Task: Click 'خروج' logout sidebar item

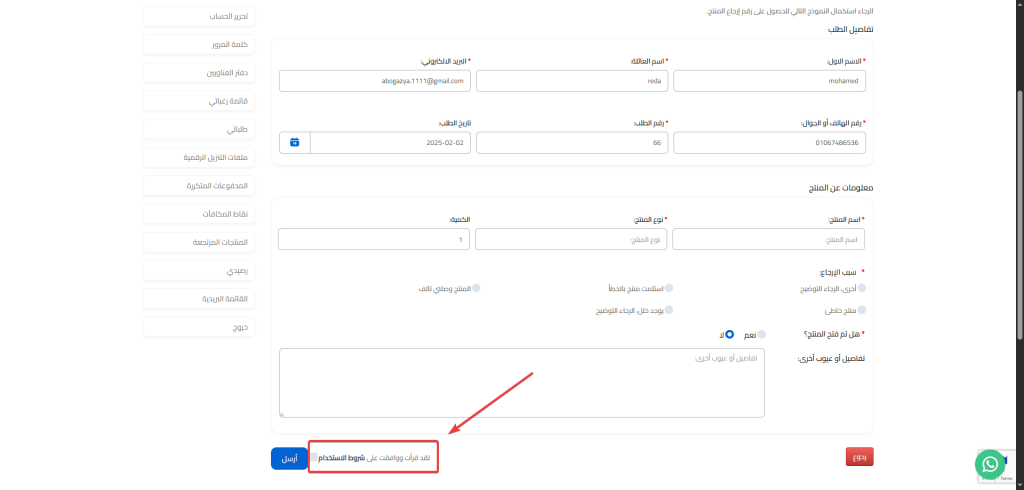Action: [197, 327]
